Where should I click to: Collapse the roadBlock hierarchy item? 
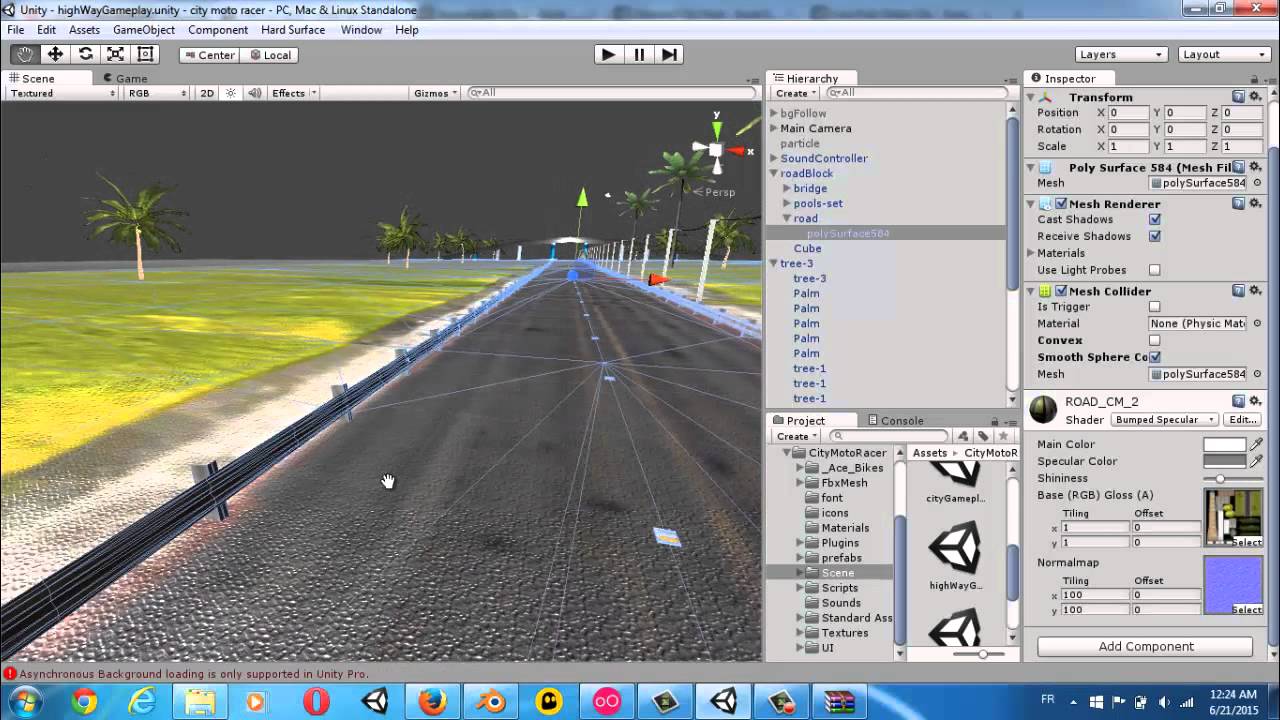(773, 173)
